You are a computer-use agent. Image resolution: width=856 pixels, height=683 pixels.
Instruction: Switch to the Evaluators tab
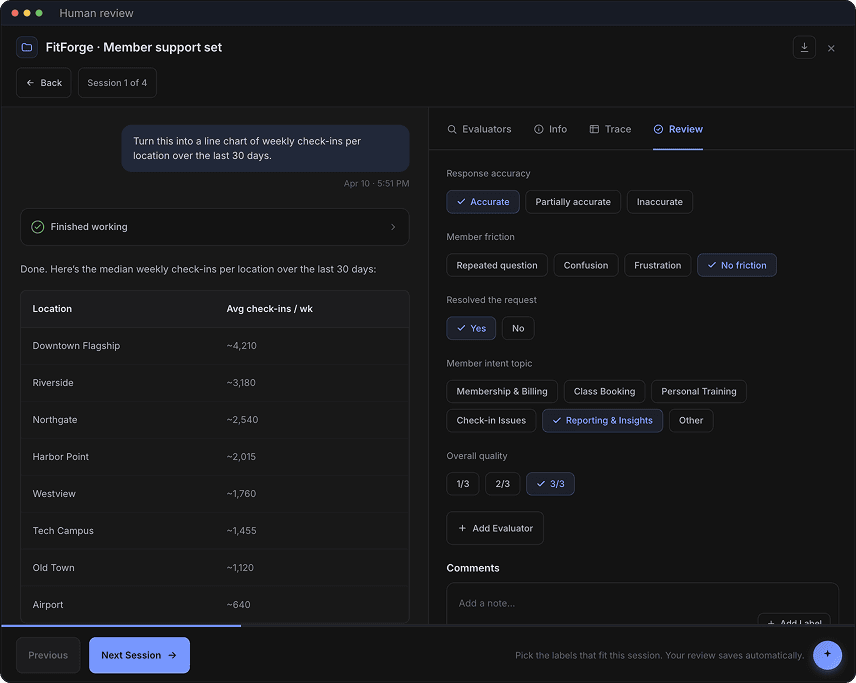pyautogui.click(x=479, y=129)
